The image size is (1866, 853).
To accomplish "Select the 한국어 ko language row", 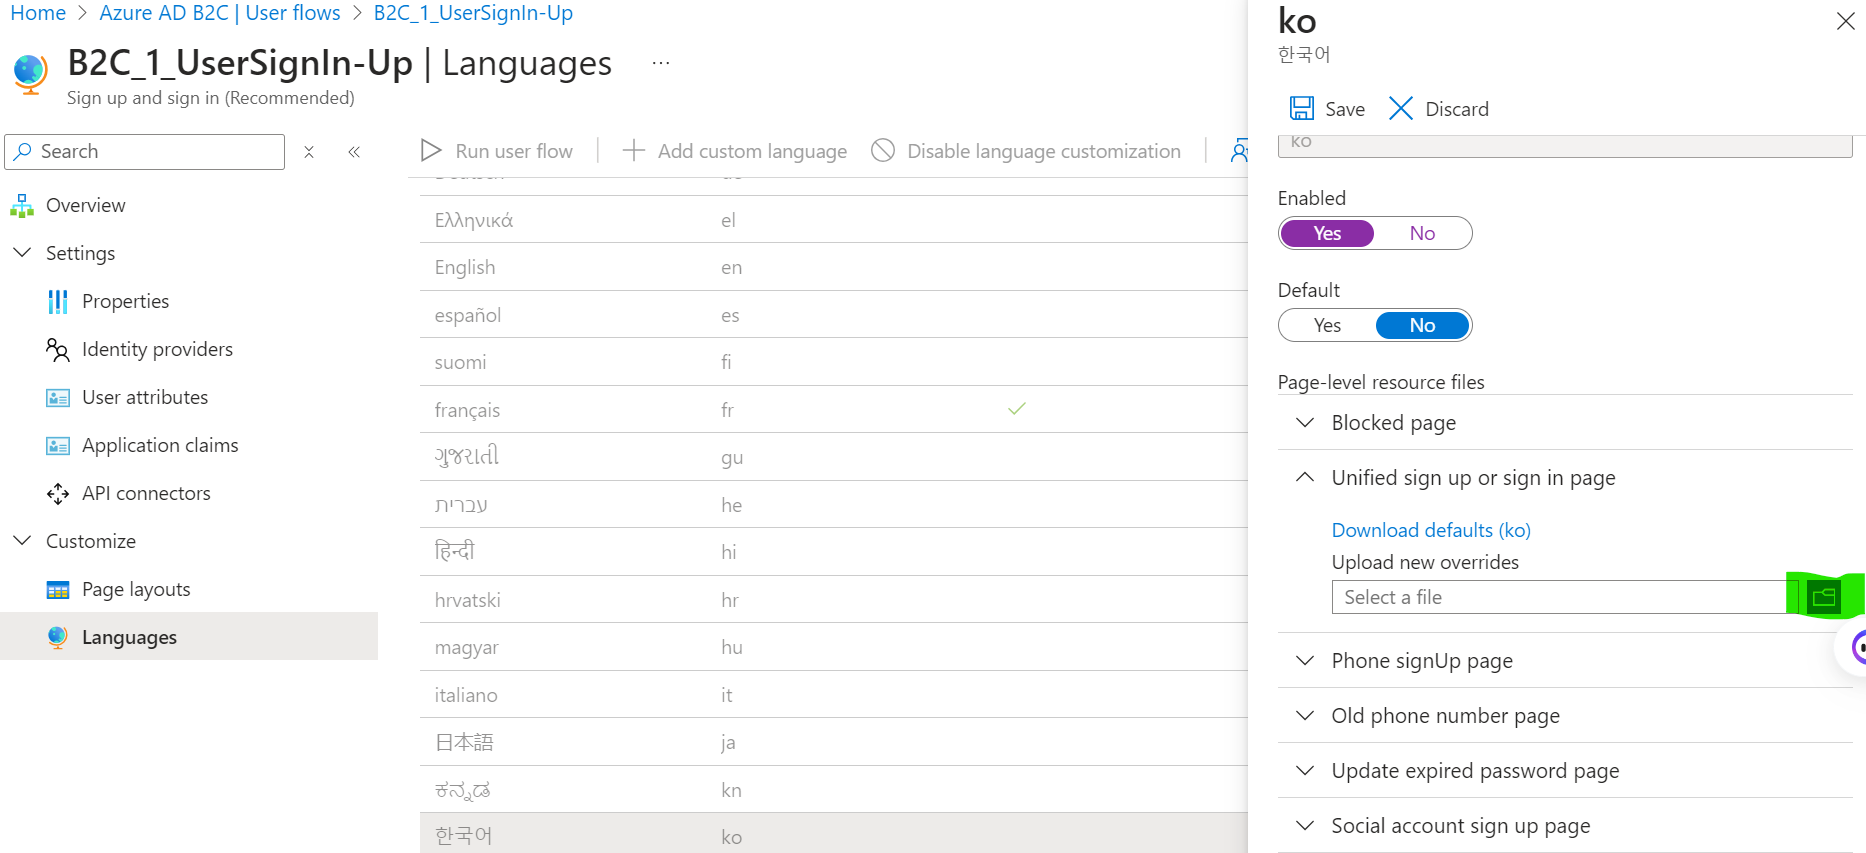I will [x=834, y=834].
